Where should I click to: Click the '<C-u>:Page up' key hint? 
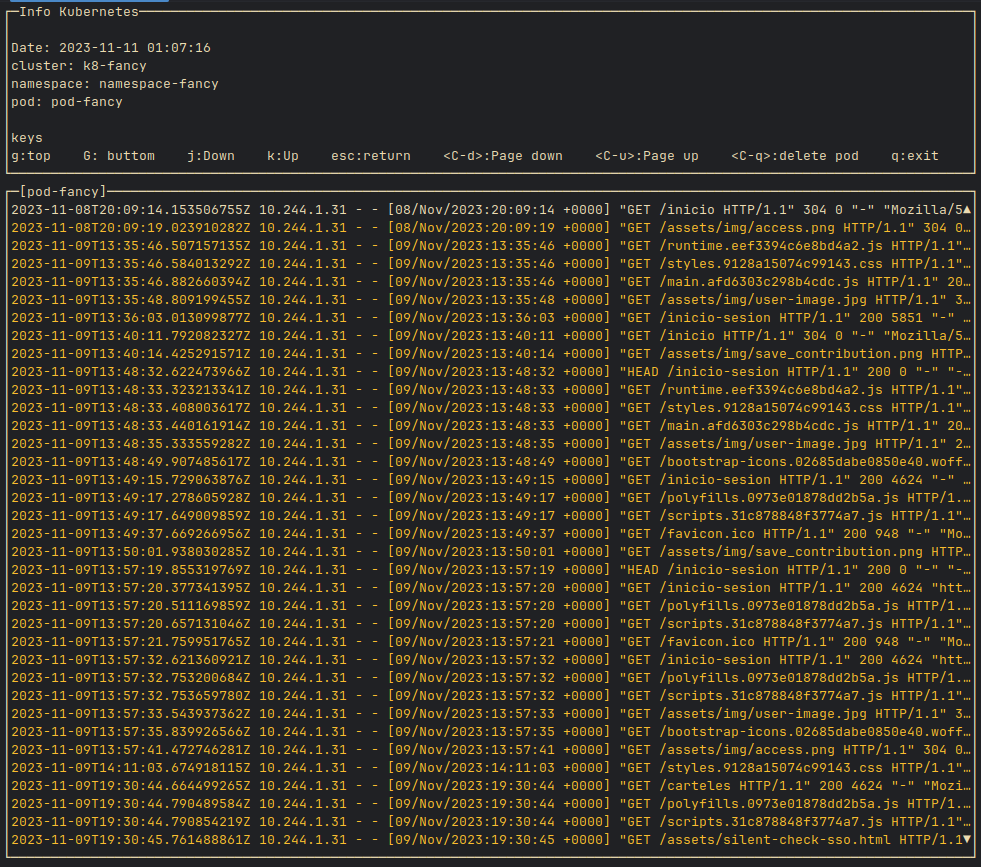tap(647, 156)
